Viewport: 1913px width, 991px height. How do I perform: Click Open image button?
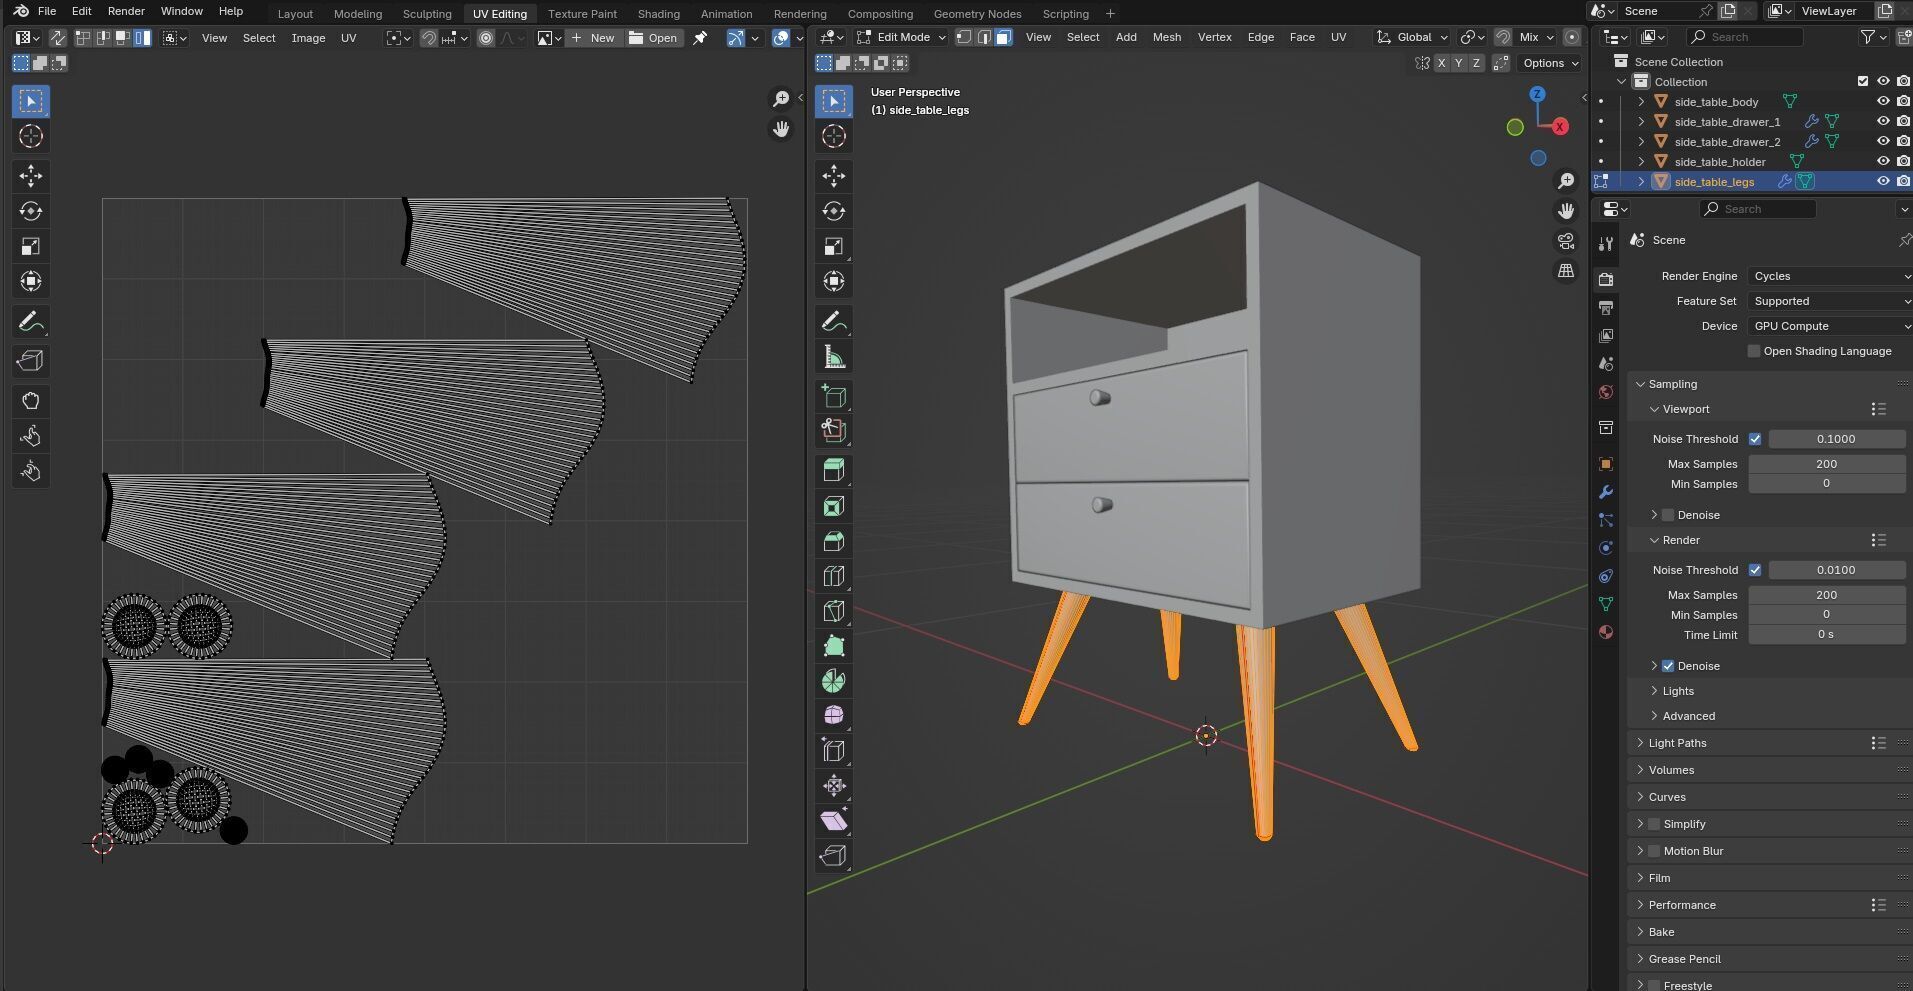pos(653,38)
